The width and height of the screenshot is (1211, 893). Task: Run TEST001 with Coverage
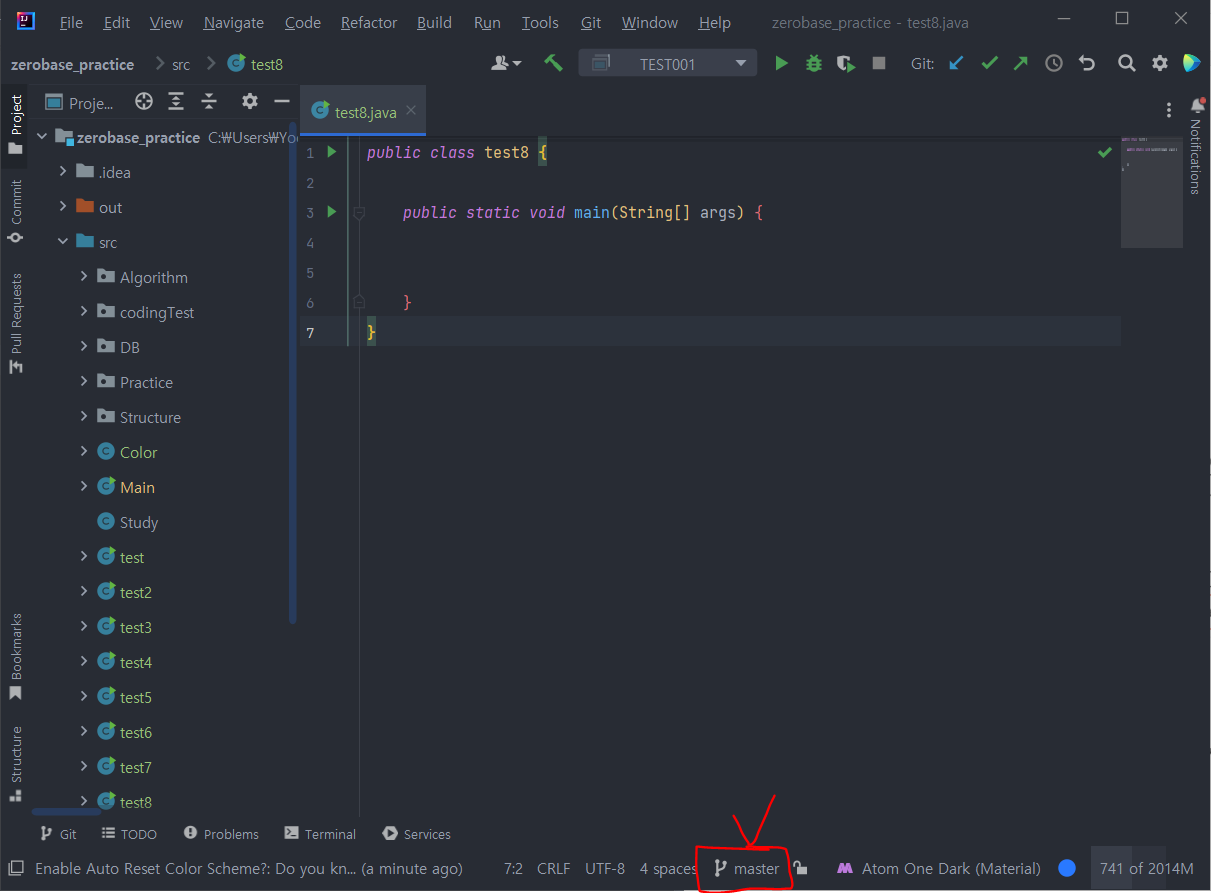[x=845, y=62]
